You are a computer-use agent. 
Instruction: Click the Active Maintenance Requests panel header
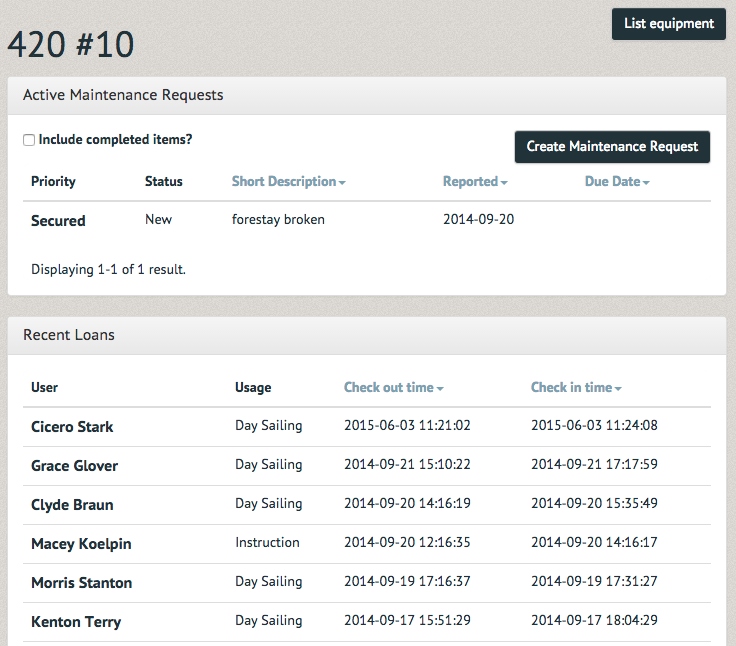(x=367, y=95)
